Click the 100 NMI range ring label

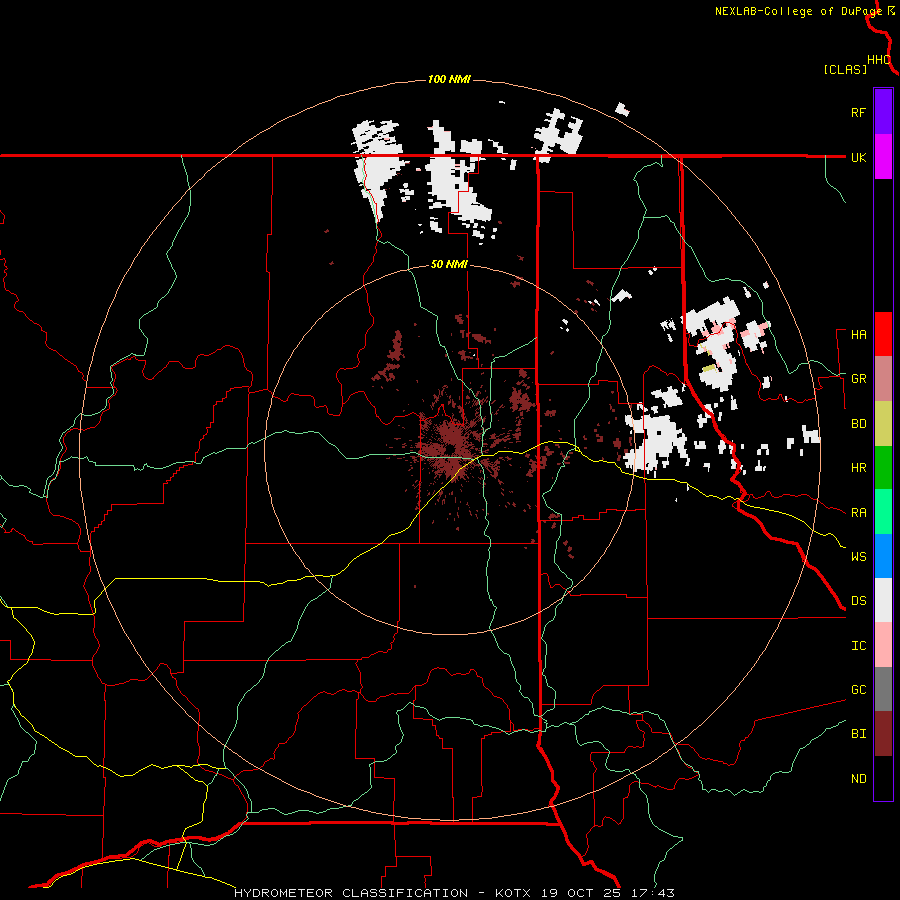449,79
